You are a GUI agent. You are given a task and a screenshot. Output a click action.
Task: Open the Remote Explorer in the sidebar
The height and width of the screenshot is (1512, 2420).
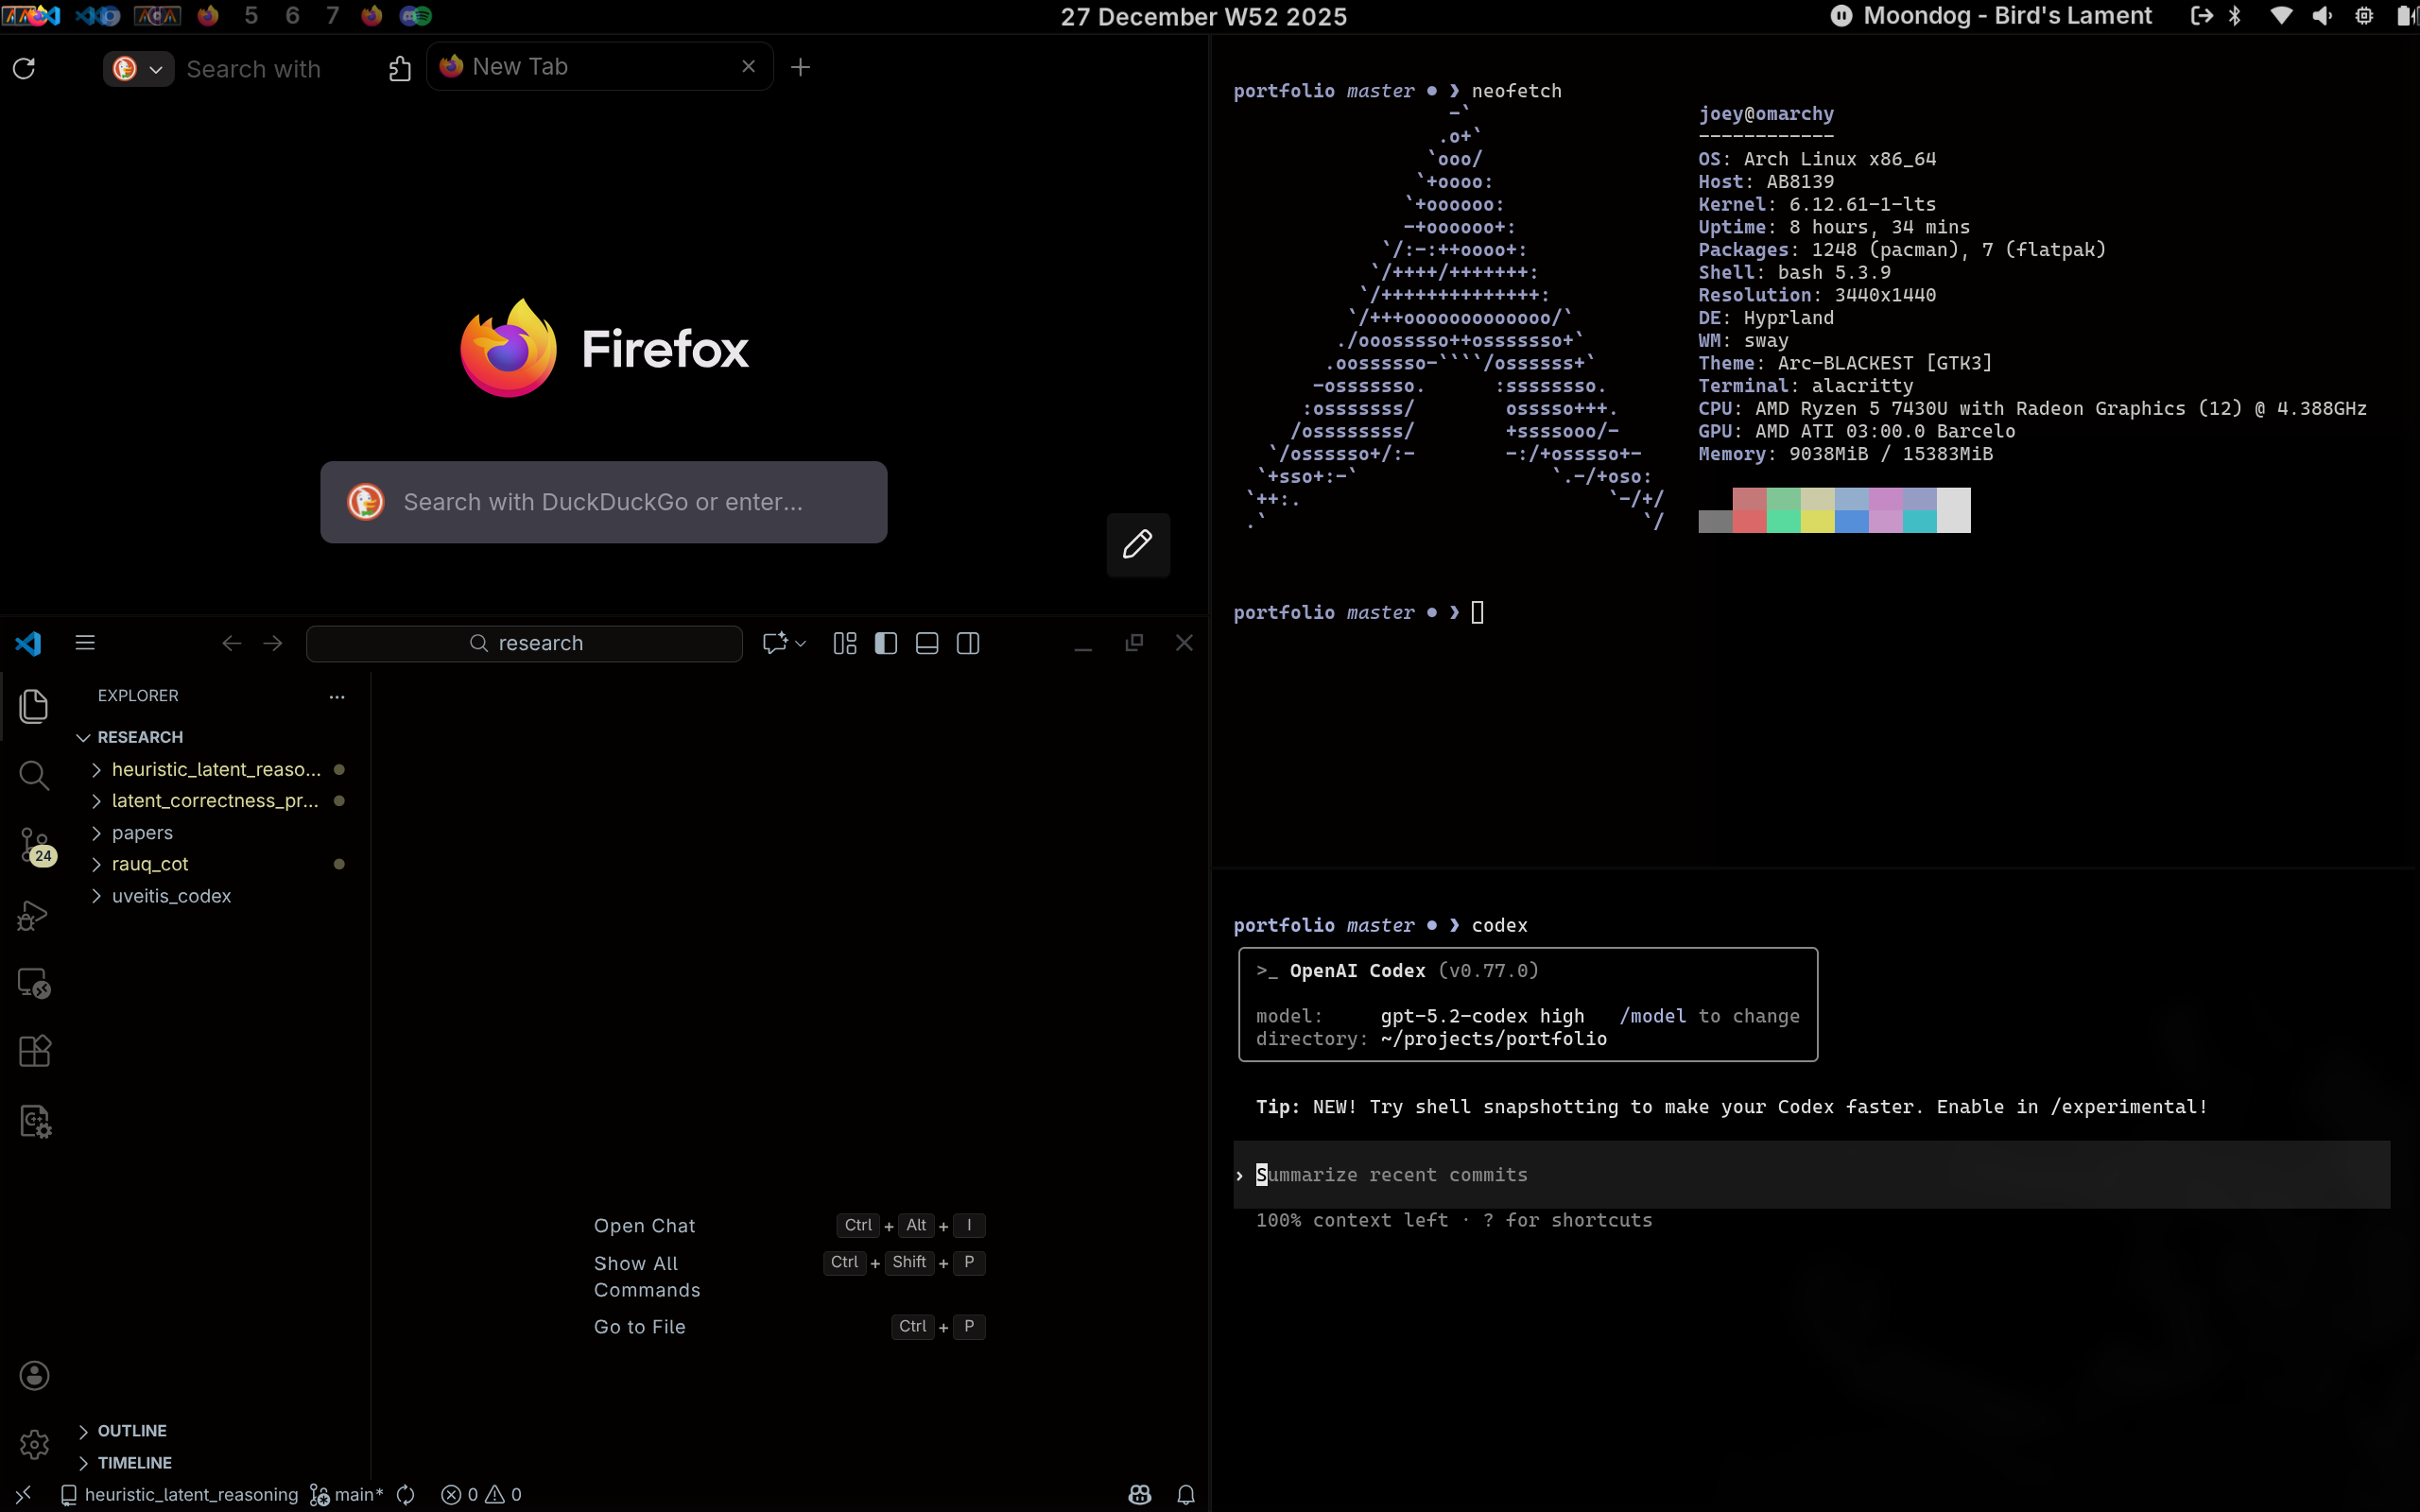pyautogui.click(x=34, y=983)
